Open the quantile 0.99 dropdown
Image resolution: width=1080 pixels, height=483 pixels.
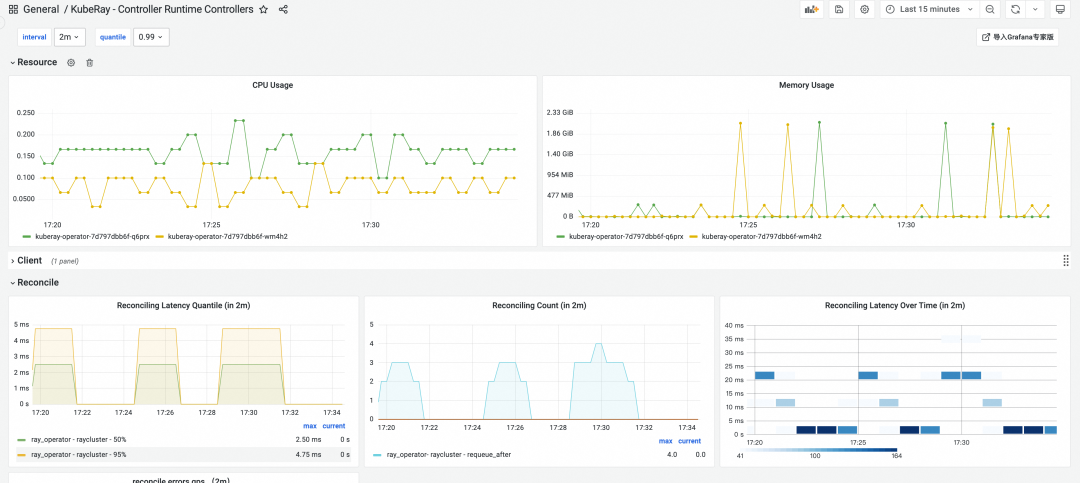151,37
